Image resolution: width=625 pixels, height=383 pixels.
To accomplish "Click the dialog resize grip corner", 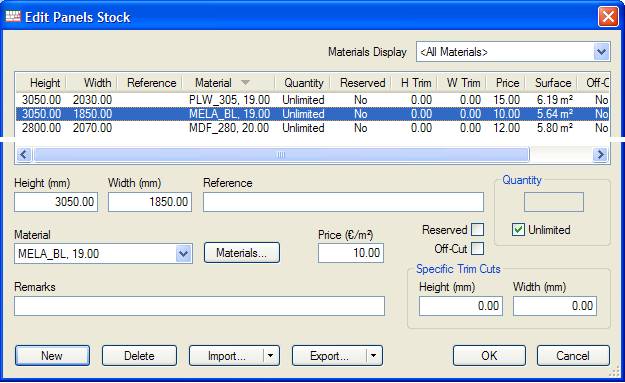I will pos(613,373).
